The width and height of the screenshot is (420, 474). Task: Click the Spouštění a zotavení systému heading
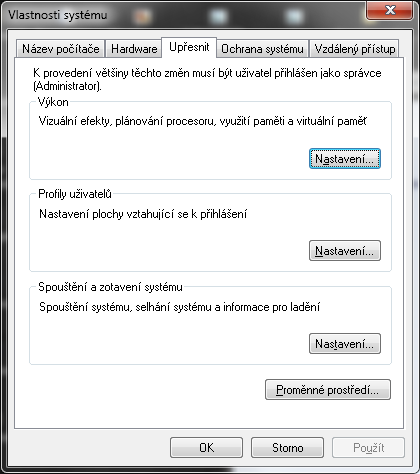(110, 287)
